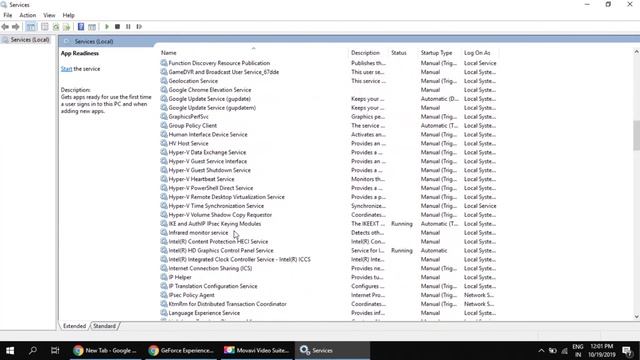Open taskbar Search magnifier icon

point(33,351)
